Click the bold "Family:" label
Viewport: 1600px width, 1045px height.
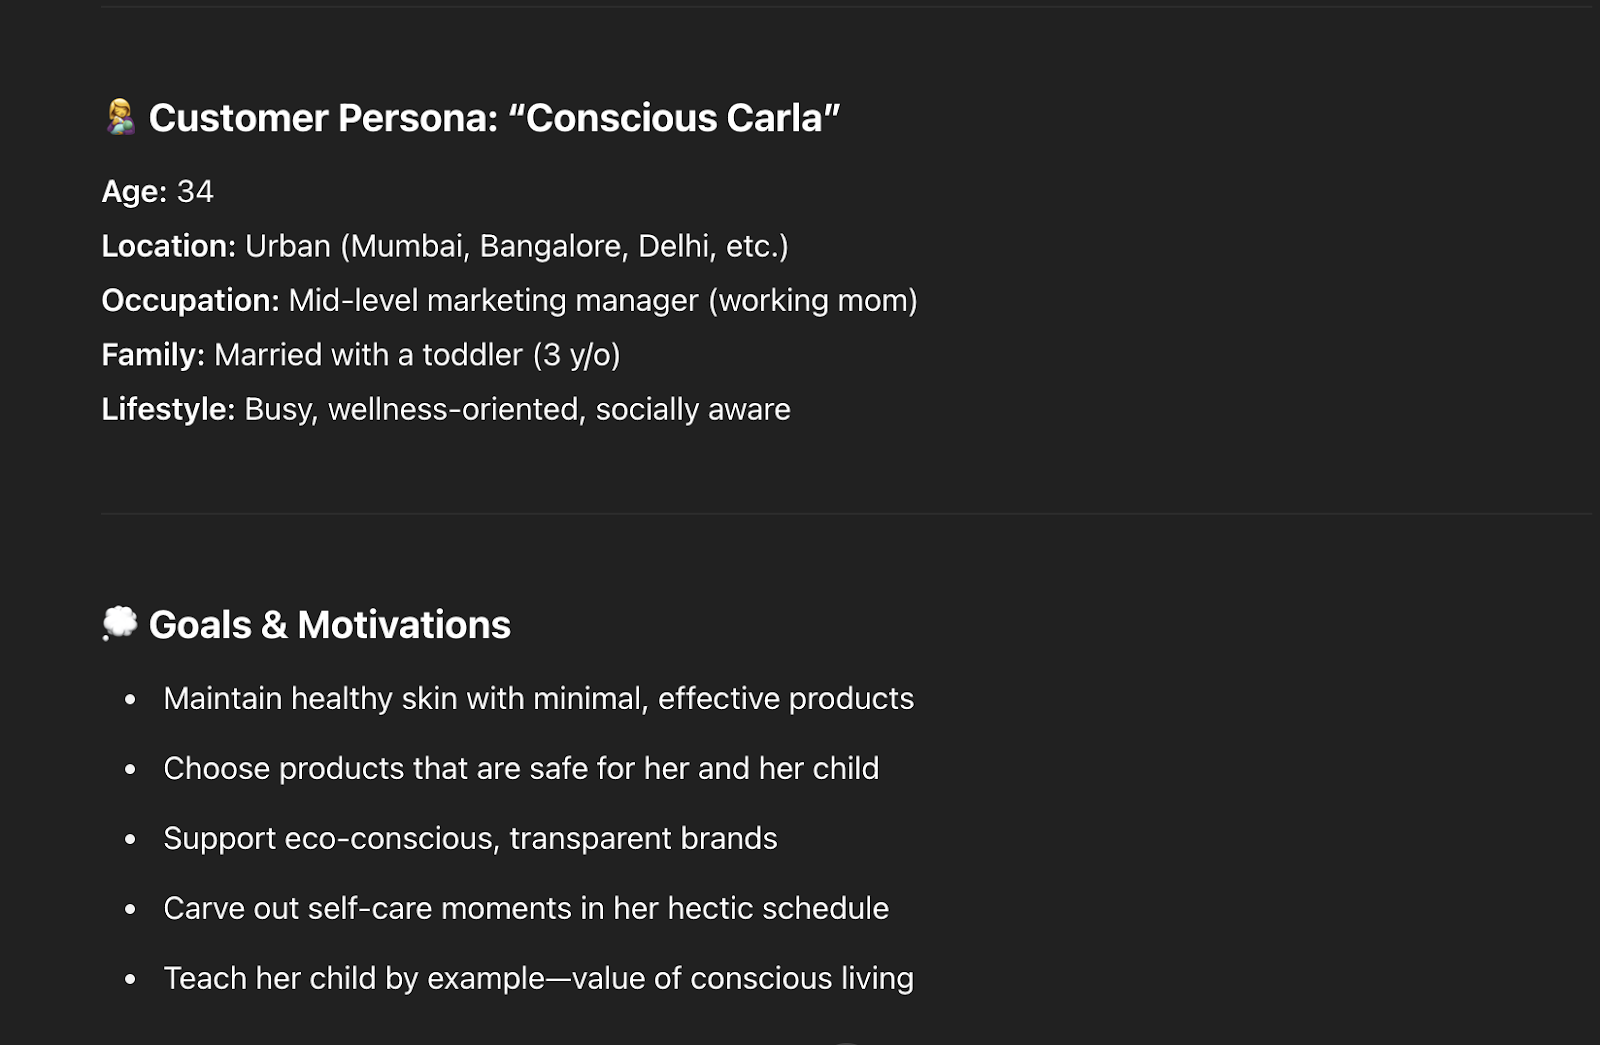(x=153, y=355)
